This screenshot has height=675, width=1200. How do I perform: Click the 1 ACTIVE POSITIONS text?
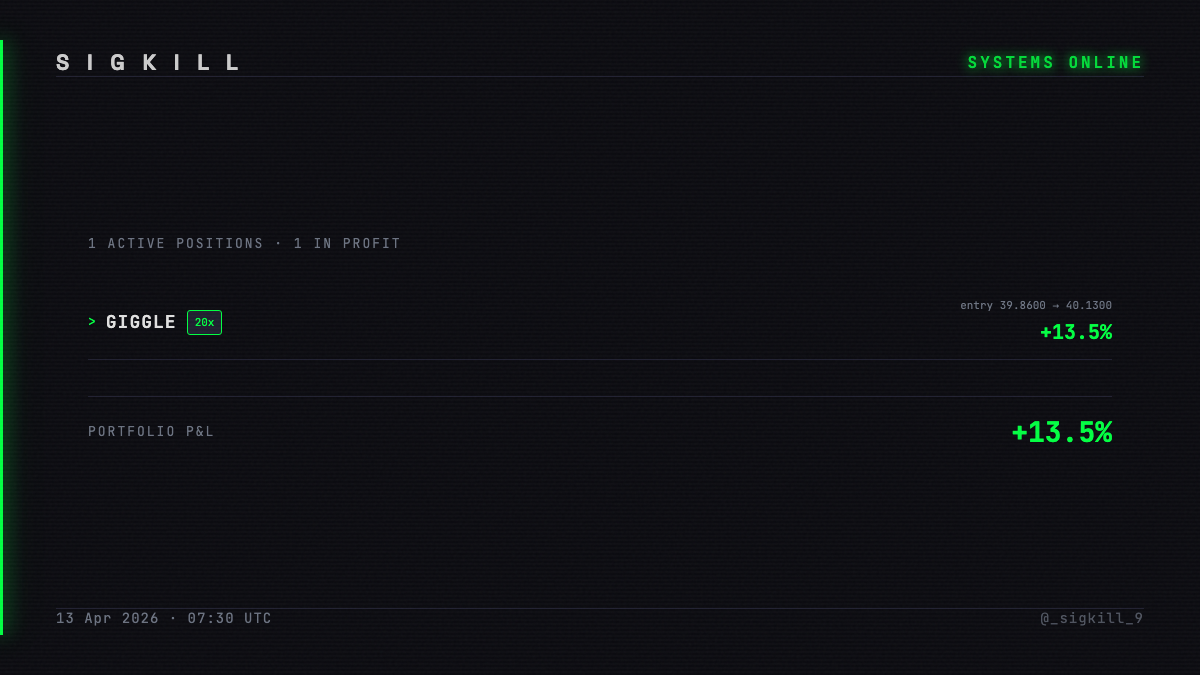tap(176, 244)
